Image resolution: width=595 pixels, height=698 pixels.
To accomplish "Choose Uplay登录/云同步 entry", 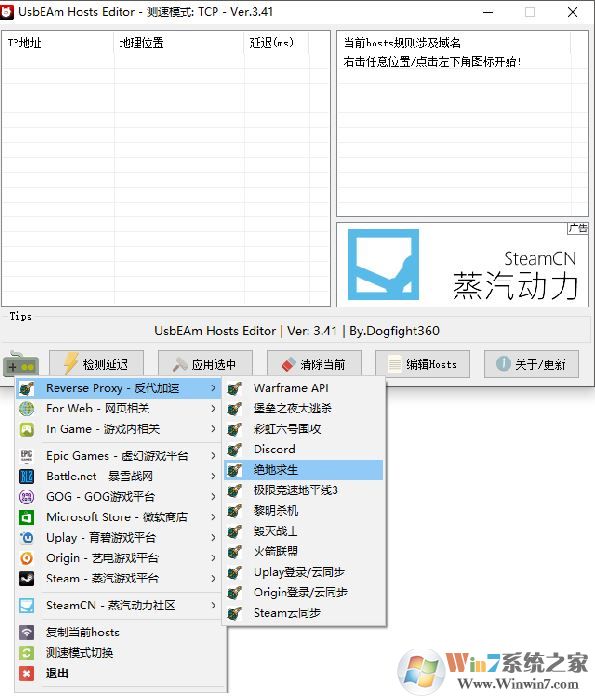I will tap(304, 572).
